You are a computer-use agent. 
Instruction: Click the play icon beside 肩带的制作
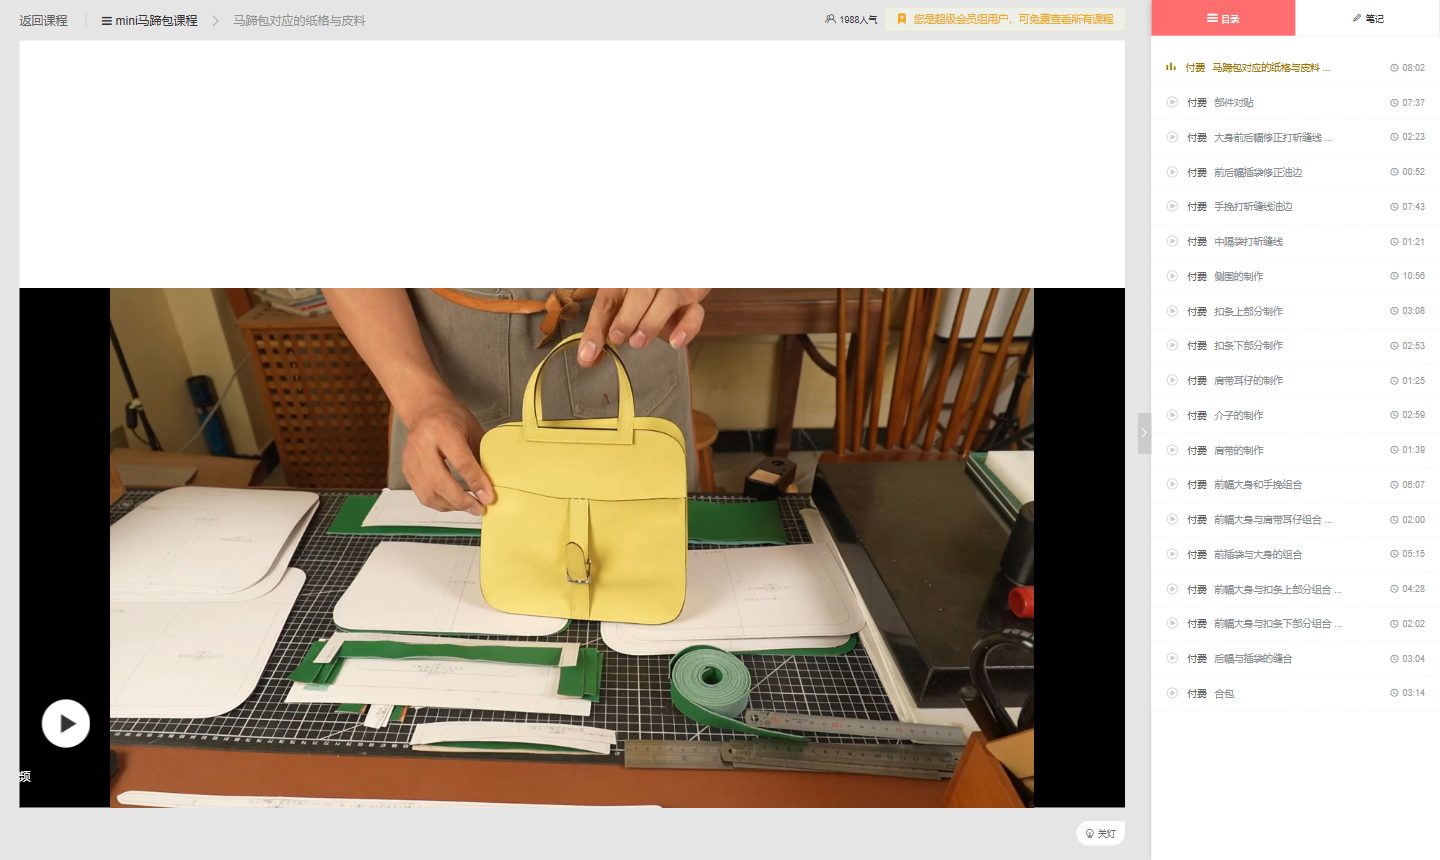[1172, 450]
